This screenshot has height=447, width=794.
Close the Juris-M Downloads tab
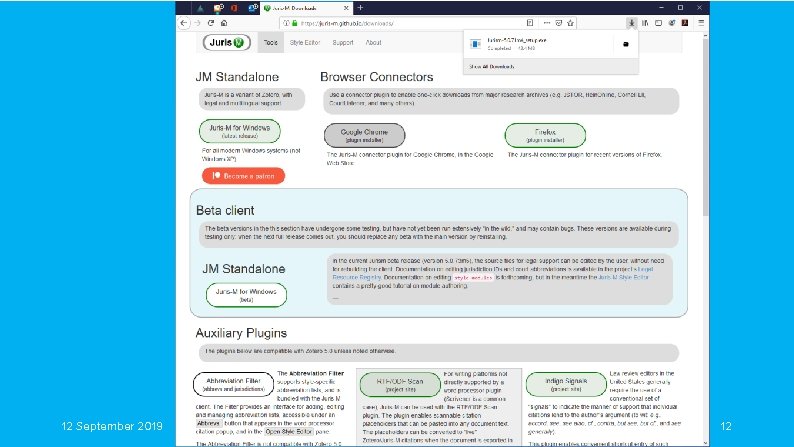click(346, 8)
